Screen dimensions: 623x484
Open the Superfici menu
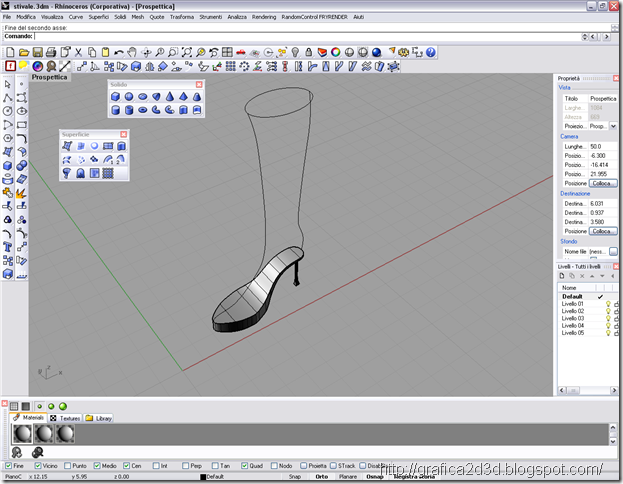(x=99, y=17)
